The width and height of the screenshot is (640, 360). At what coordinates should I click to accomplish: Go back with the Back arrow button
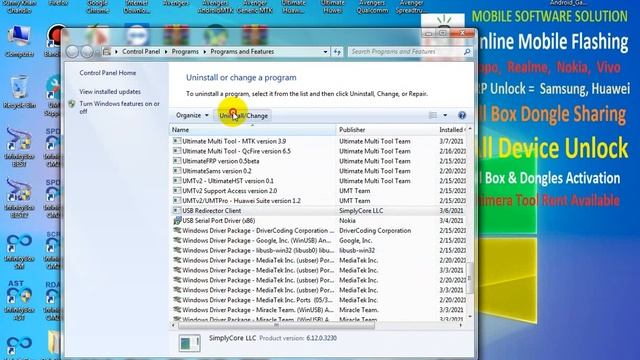[x=72, y=52]
